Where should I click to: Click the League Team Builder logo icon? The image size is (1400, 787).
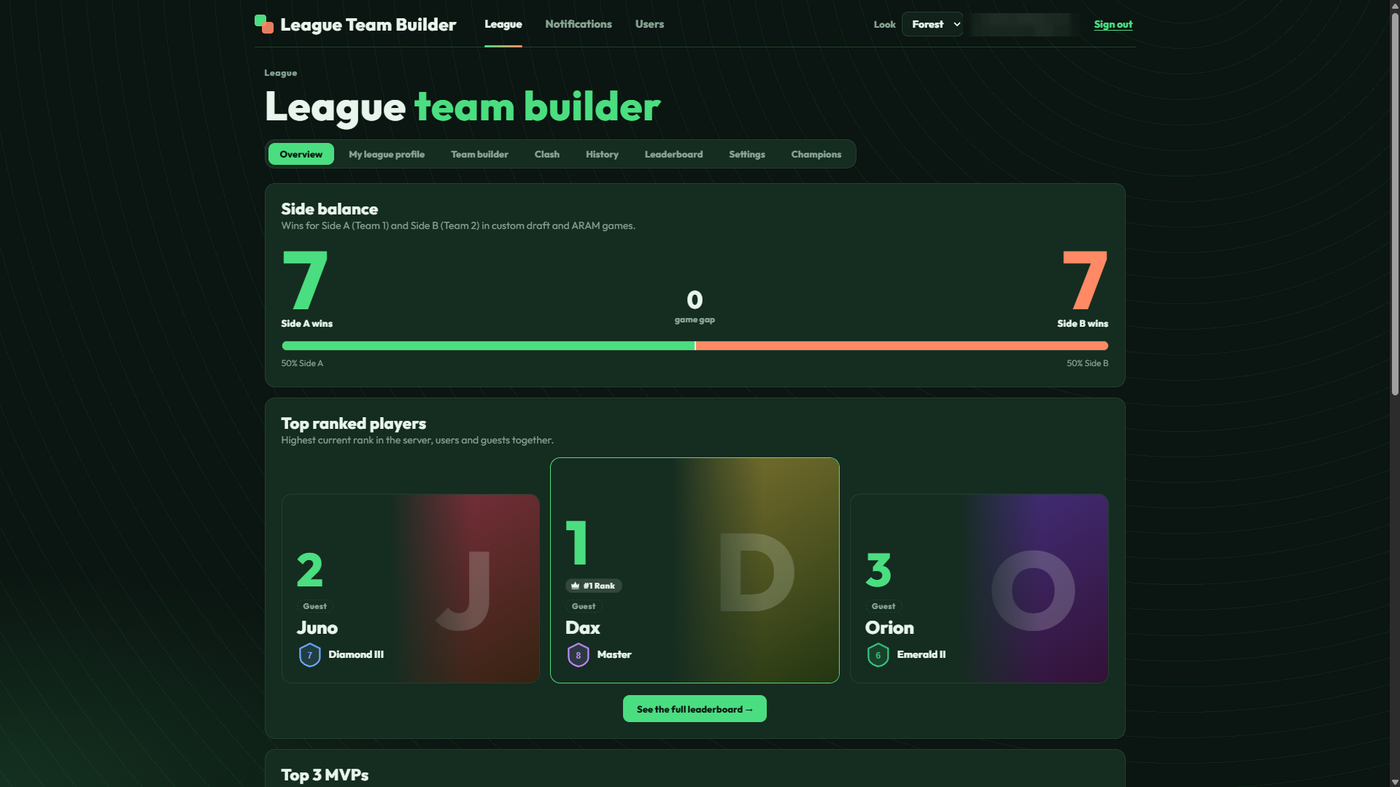pyautogui.click(x=264, y=24)
